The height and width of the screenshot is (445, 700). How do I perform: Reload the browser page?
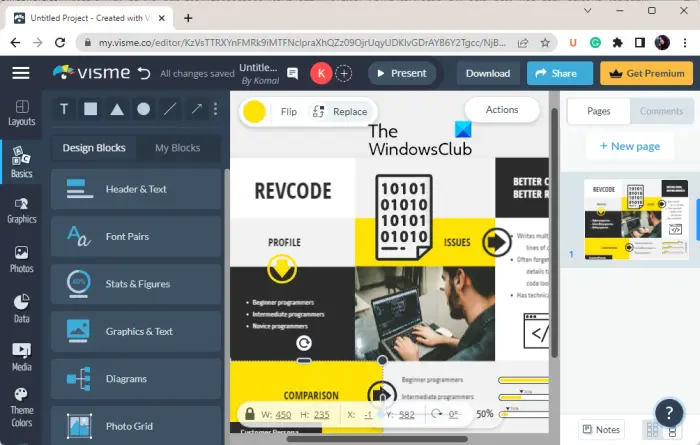point(60,43)
